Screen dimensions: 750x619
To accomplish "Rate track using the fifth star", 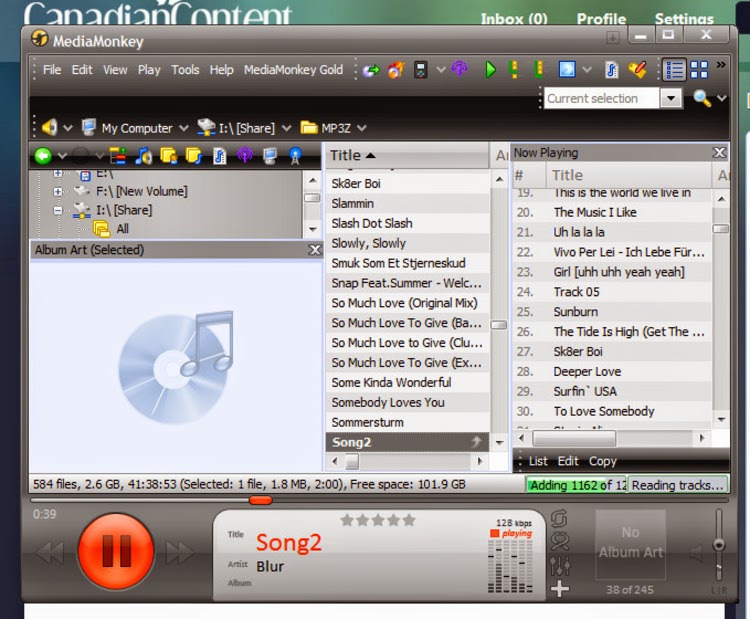I will pyautogui.click(x=409, y=520).
